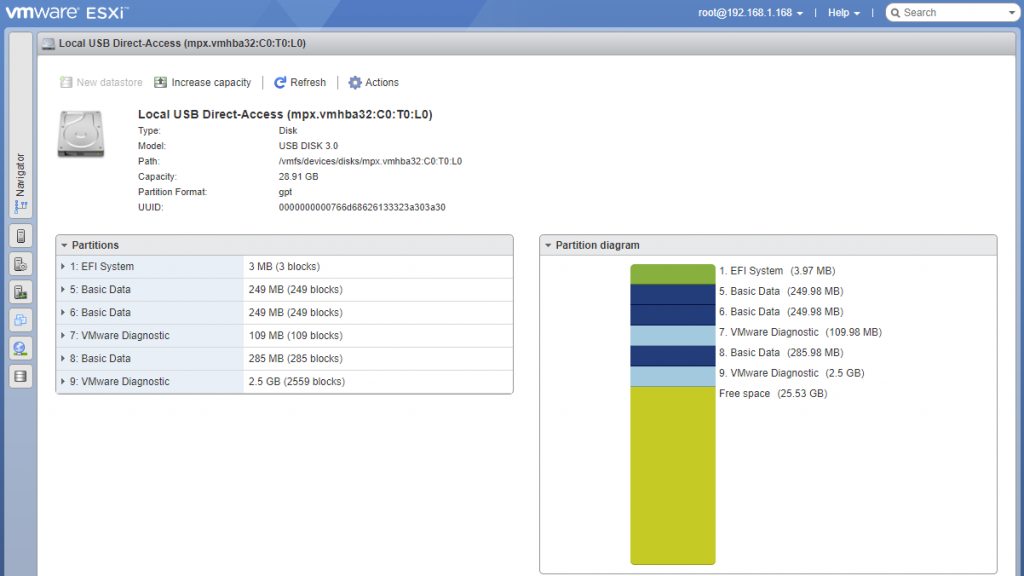Screen dimensions: 1024x576
Task: Expand the 9: VMware Diagnostic partition row
Action: 63,382
